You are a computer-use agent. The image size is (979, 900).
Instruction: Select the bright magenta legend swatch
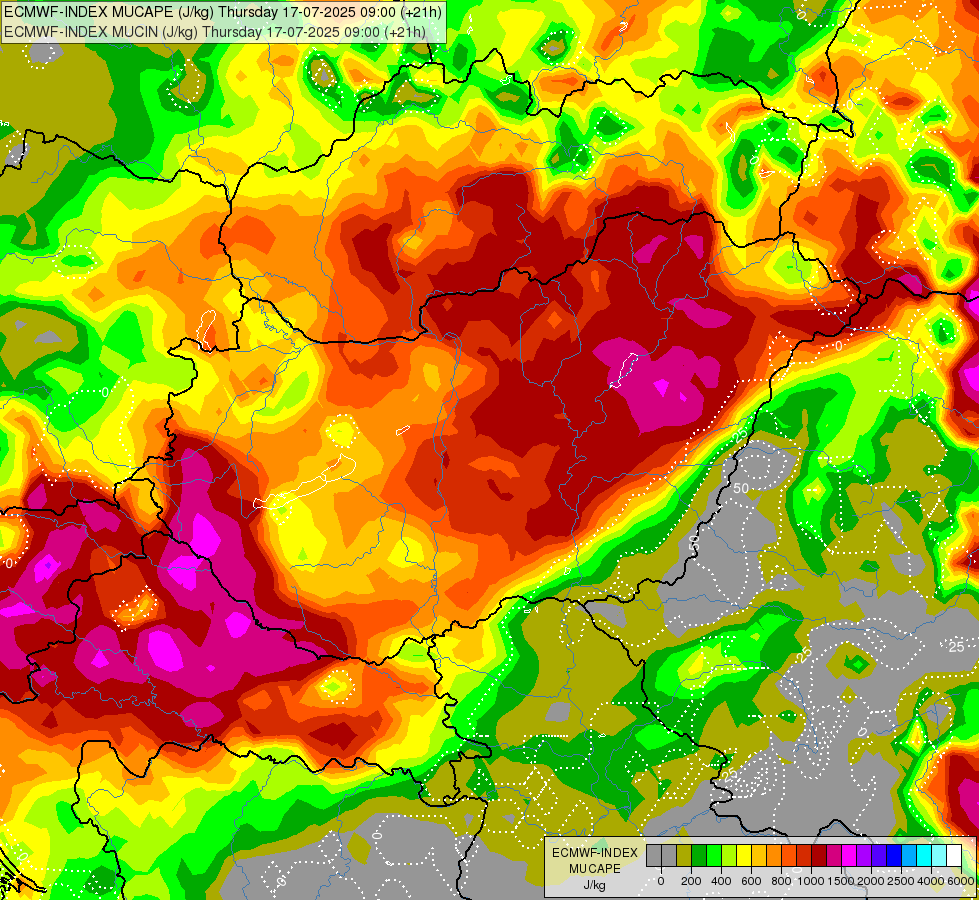(850, 855)
